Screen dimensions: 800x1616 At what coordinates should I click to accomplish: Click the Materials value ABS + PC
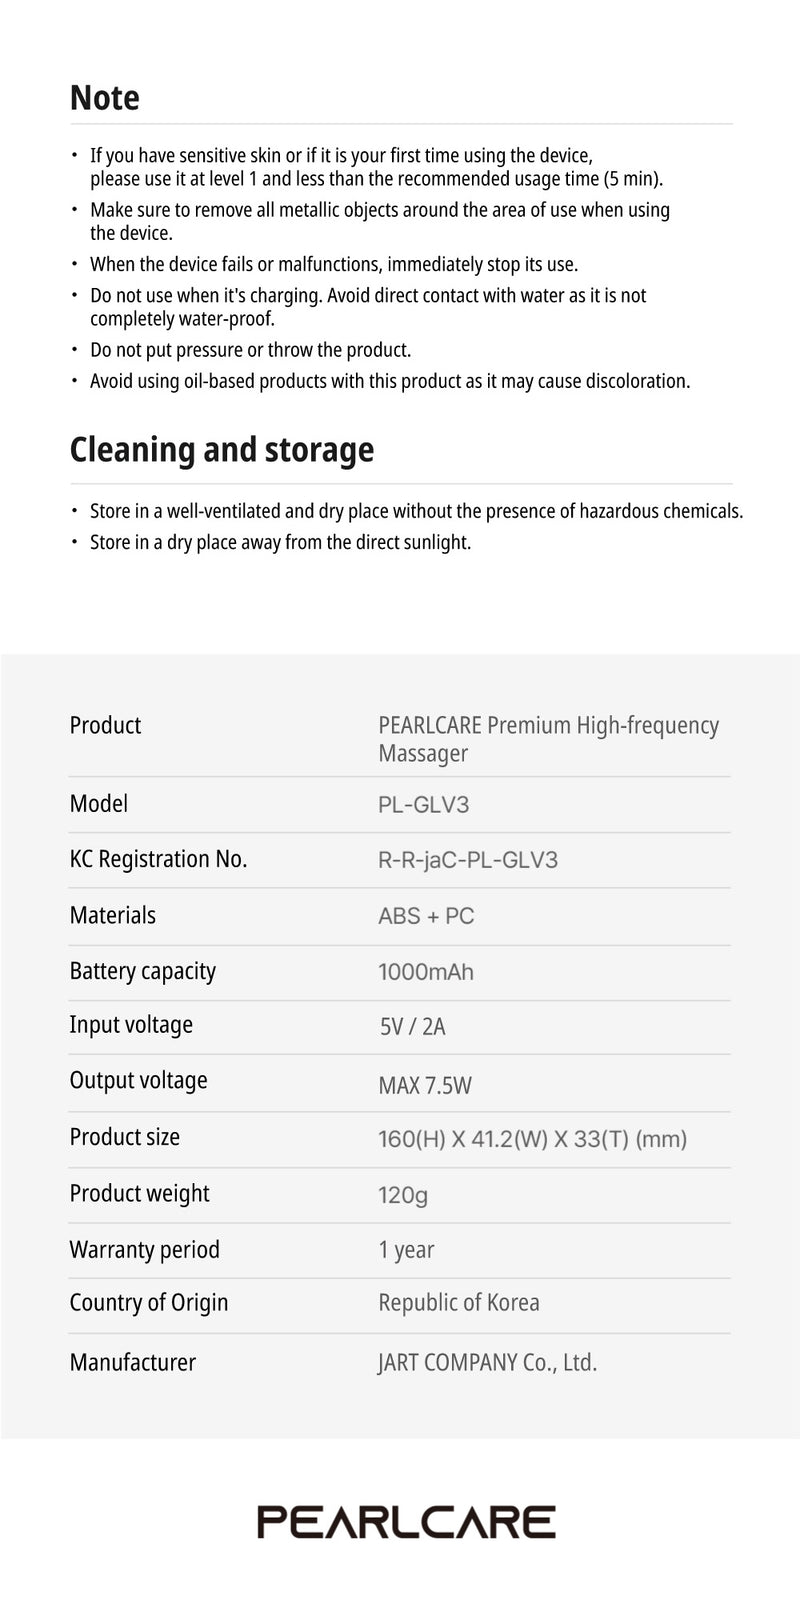pyautogui.click(x=426, y=916)
